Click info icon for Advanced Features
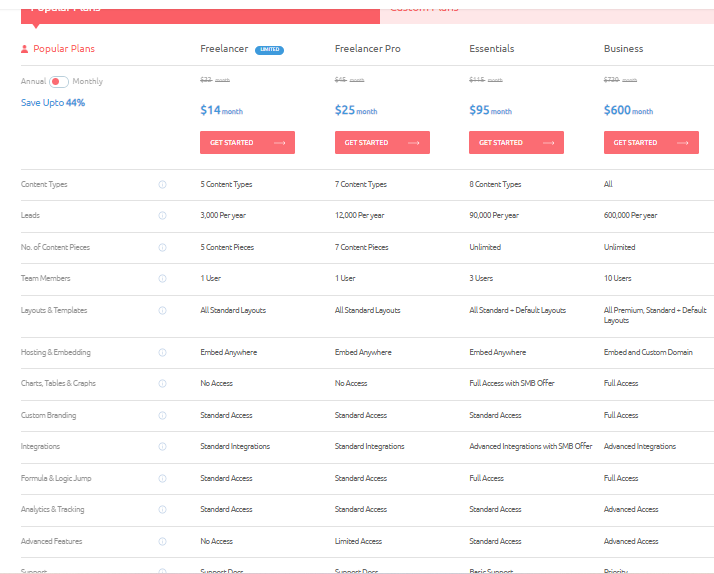714x574 pixels. pyautogui.click(x=162, y=541)
